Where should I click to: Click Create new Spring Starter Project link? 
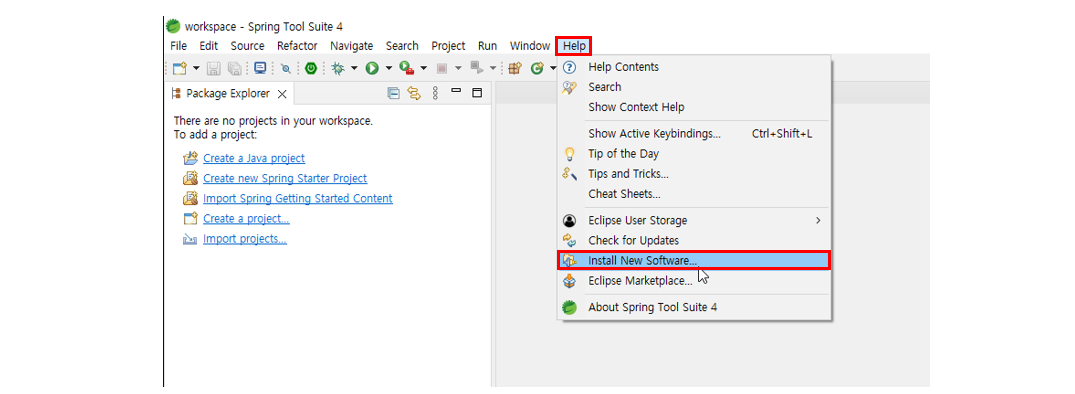click(285, 178)
